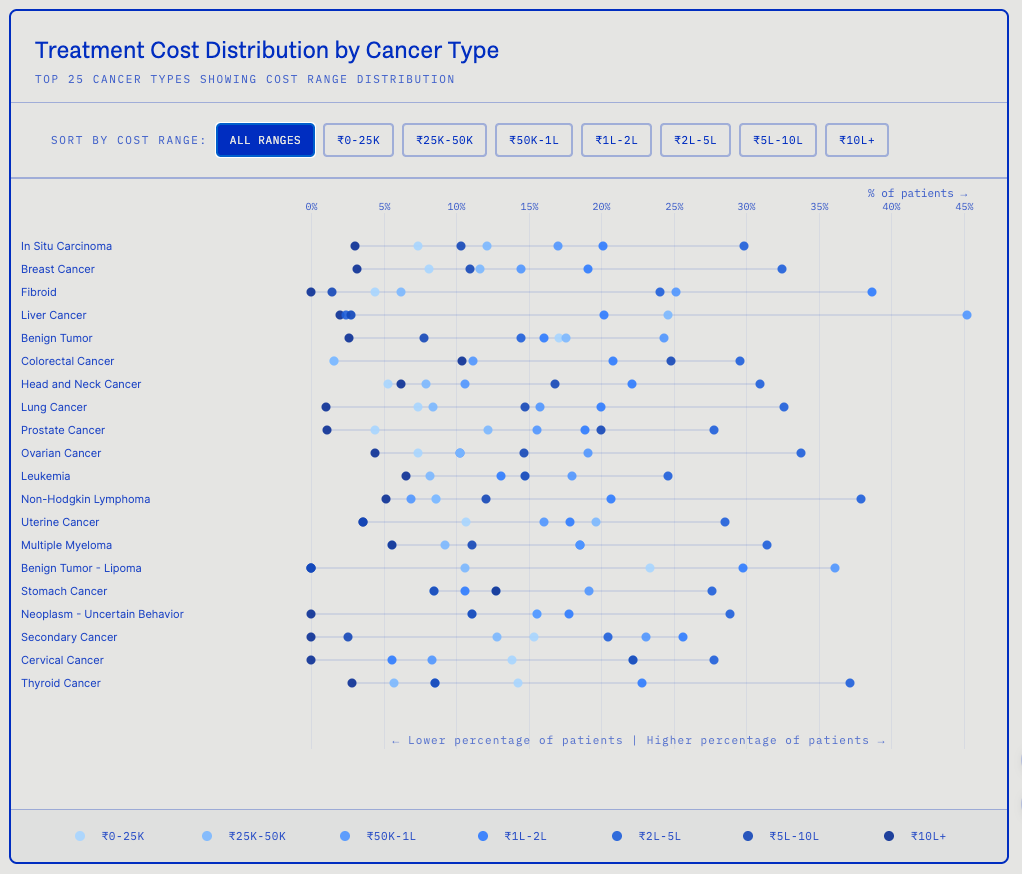Image resolution: width=1022 pixels, height=874 pixels.
Task: Click the Fibroid row label
Action: click(x=39, y=292)
